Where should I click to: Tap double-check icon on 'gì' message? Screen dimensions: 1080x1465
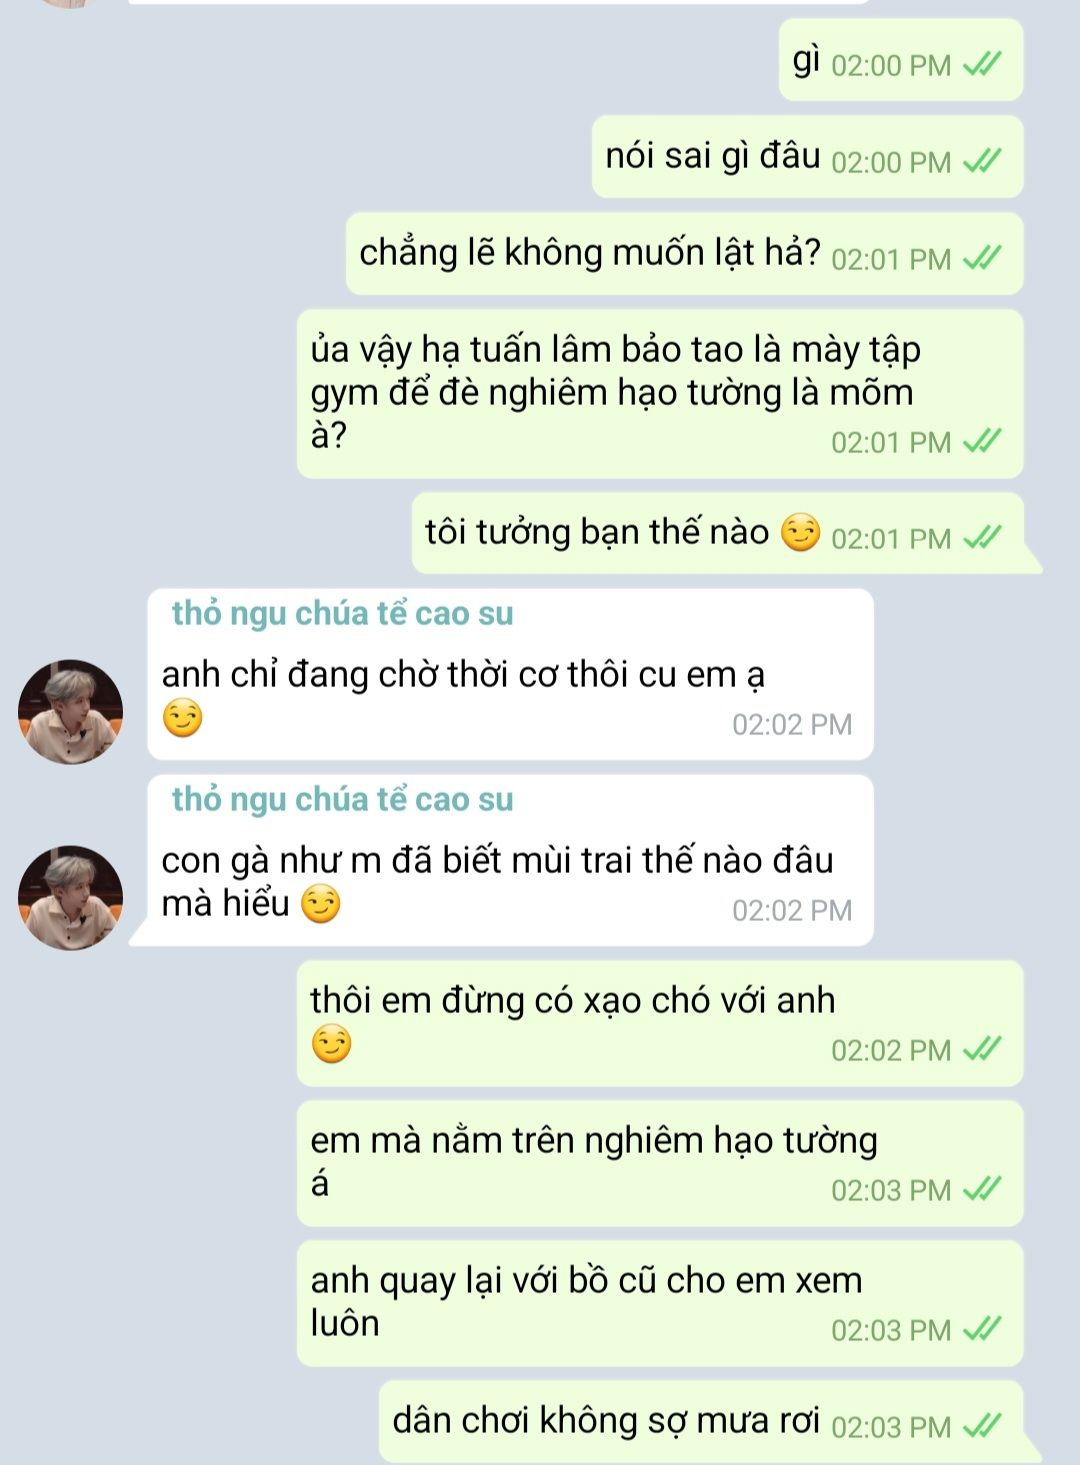(x=982, y=65)
